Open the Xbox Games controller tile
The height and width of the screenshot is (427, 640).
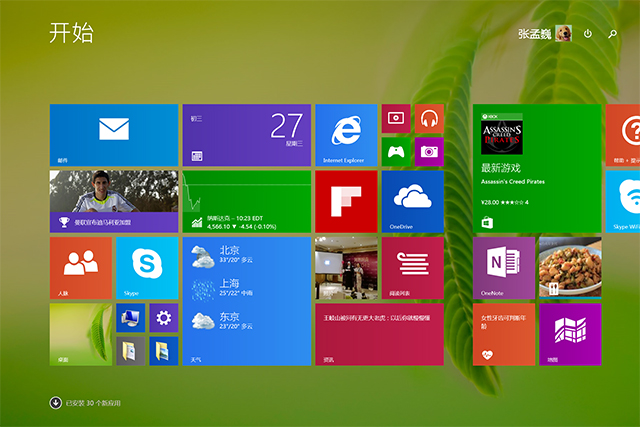pyautogui.click(x=396, y=152)
